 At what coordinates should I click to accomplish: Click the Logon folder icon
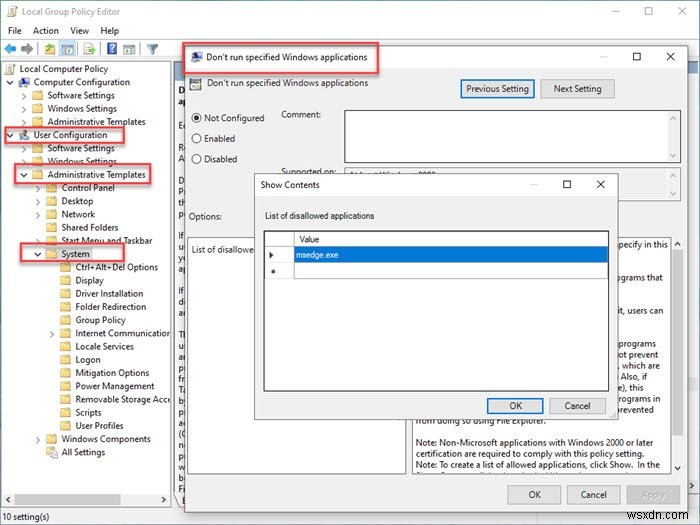point(66,360)
